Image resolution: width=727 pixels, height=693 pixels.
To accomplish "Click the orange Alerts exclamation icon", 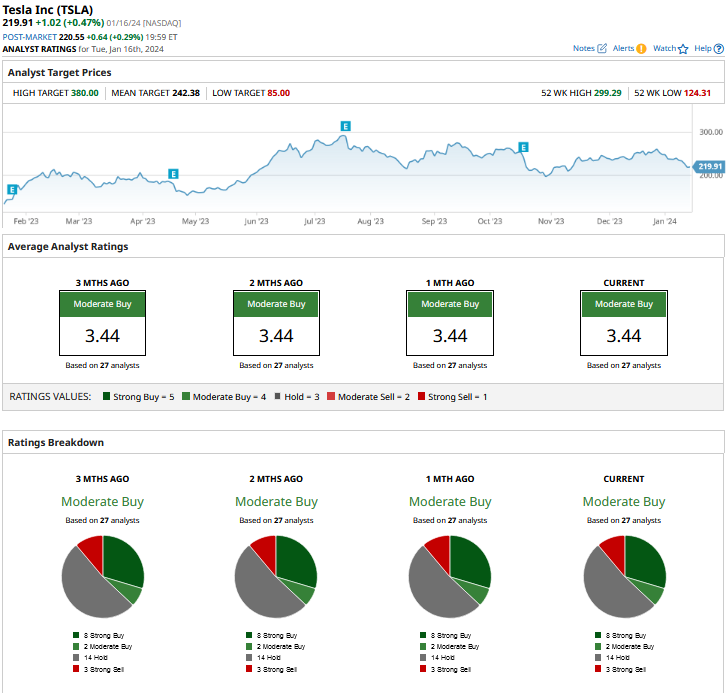I will (641, 49).
